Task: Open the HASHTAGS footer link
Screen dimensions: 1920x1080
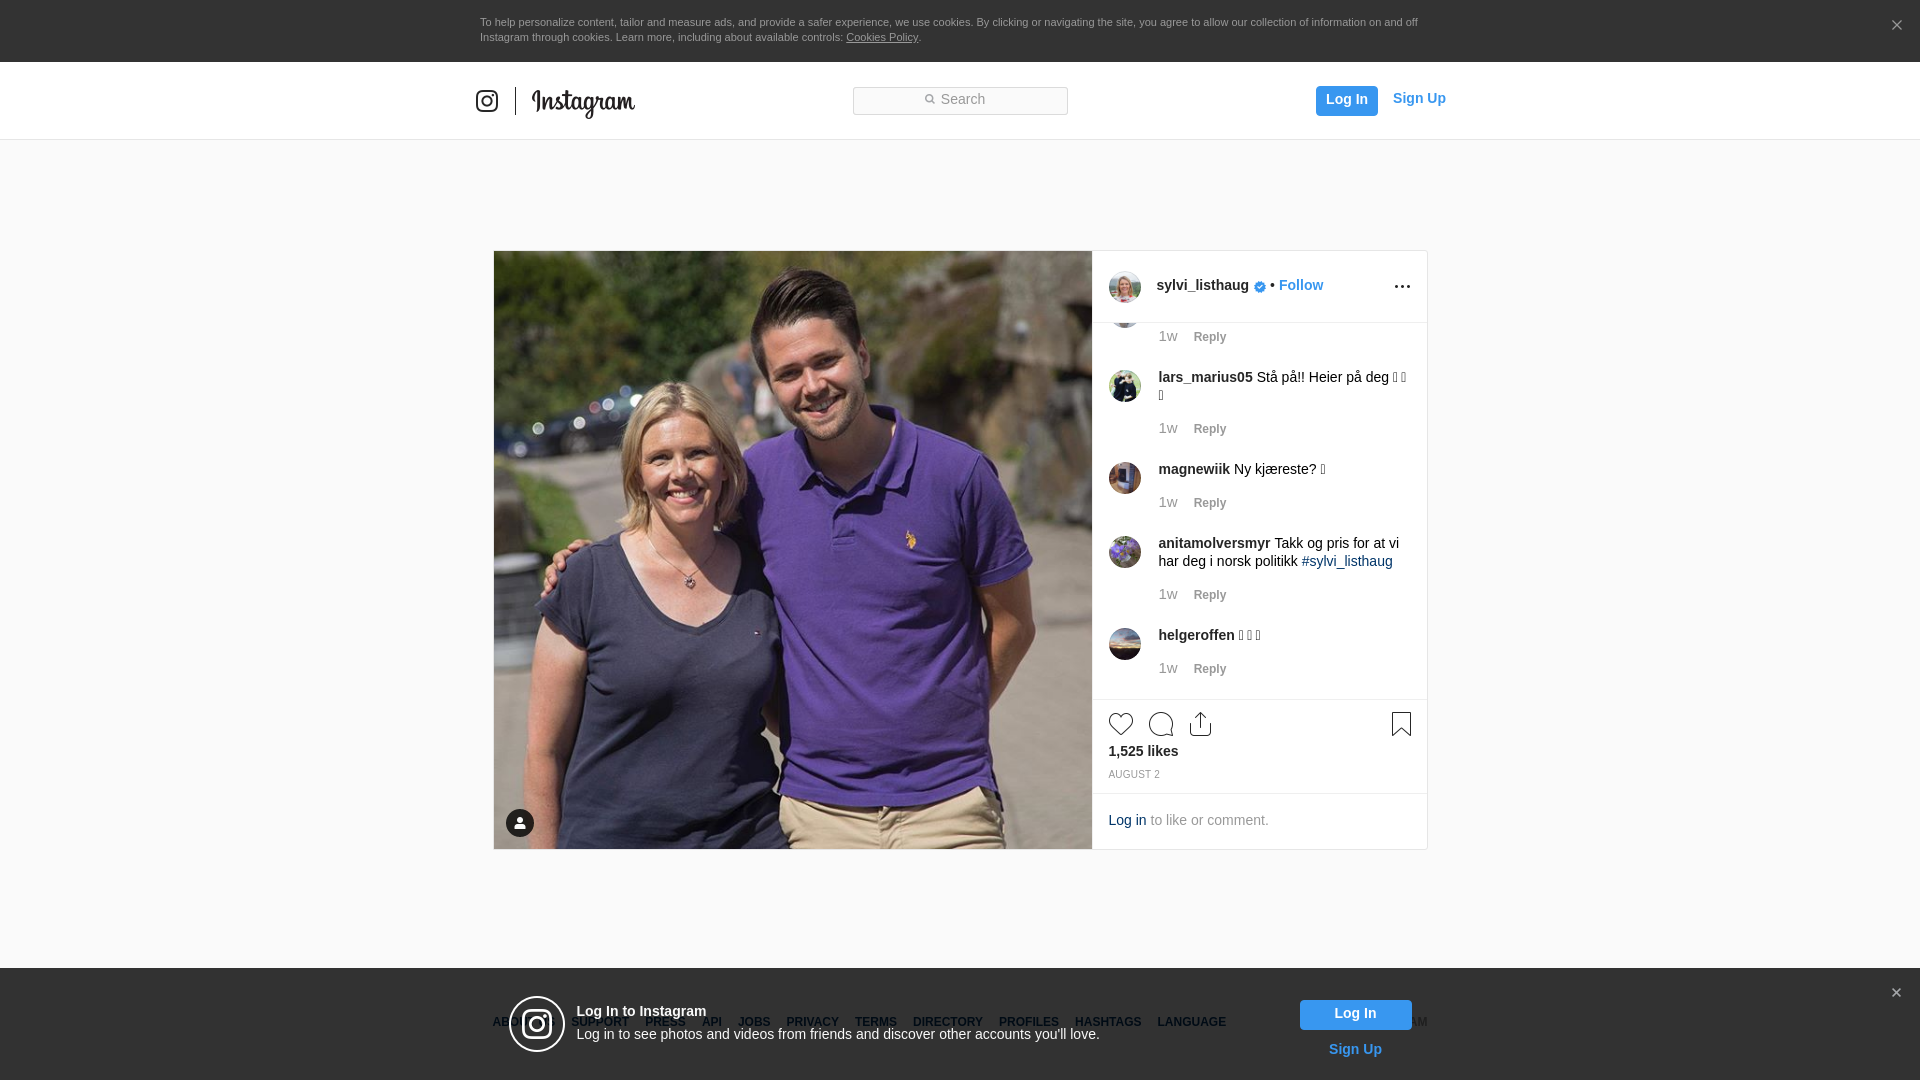Action: click(x=1107, y=1022)
